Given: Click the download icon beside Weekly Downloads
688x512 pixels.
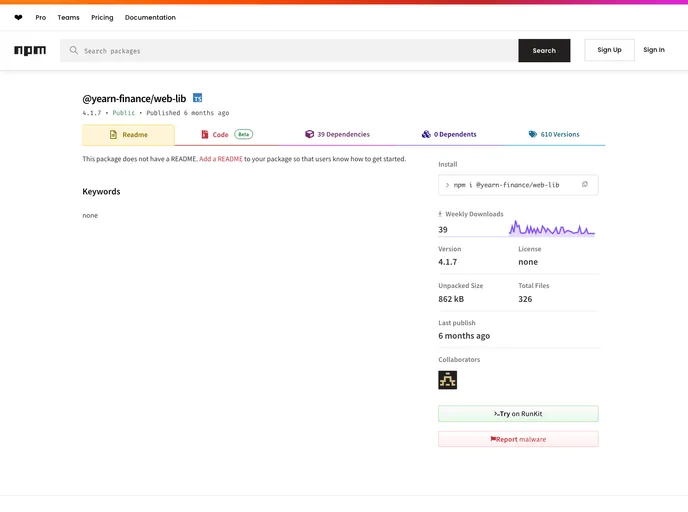Looking at the screenshot, I should pos(440,214).
